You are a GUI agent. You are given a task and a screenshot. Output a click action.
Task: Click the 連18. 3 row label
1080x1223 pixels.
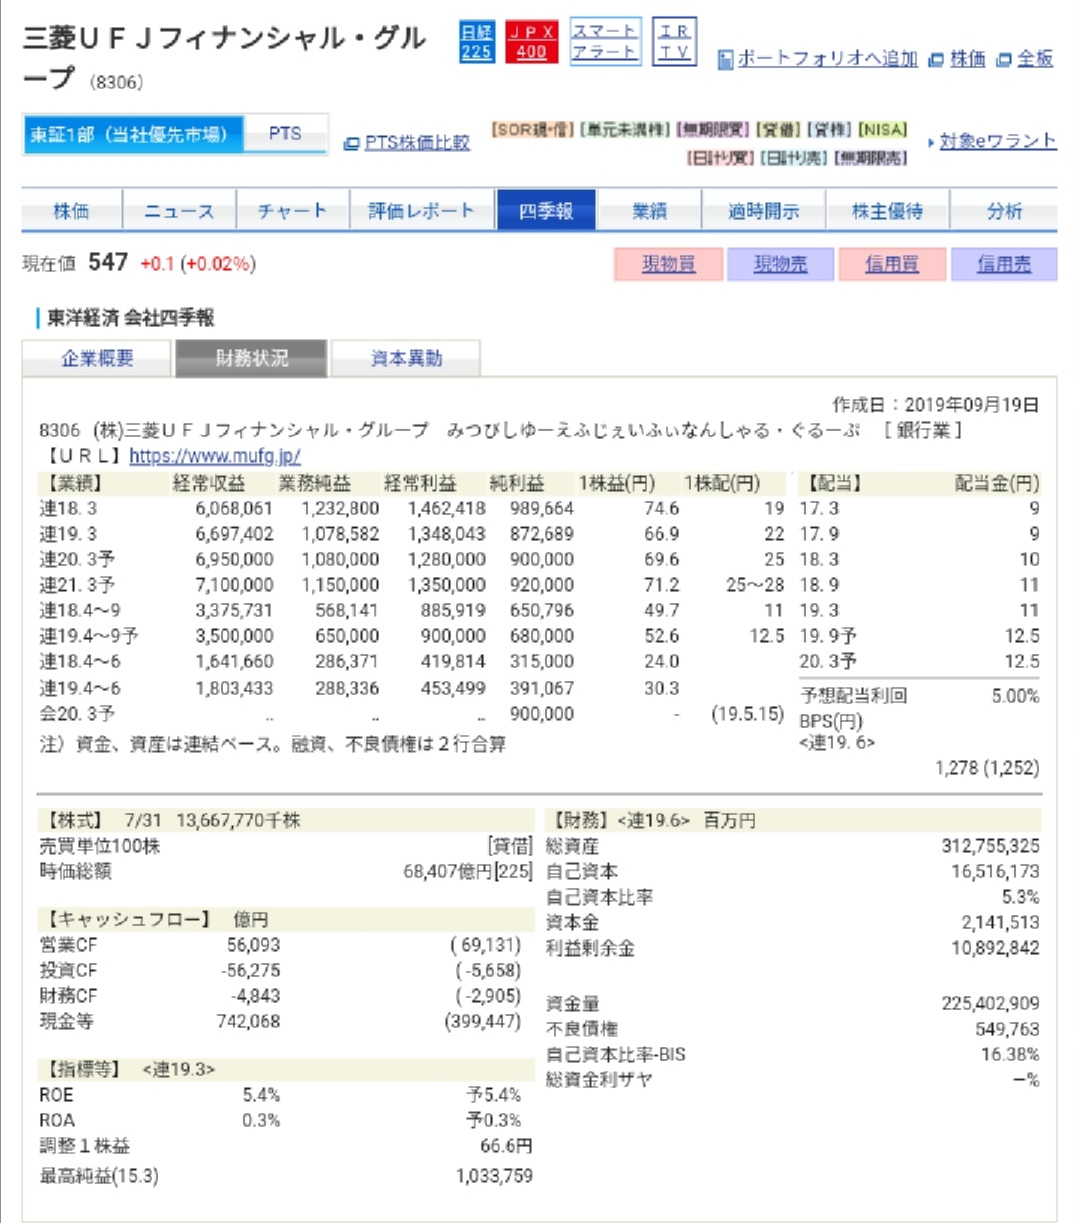(68, 508)
